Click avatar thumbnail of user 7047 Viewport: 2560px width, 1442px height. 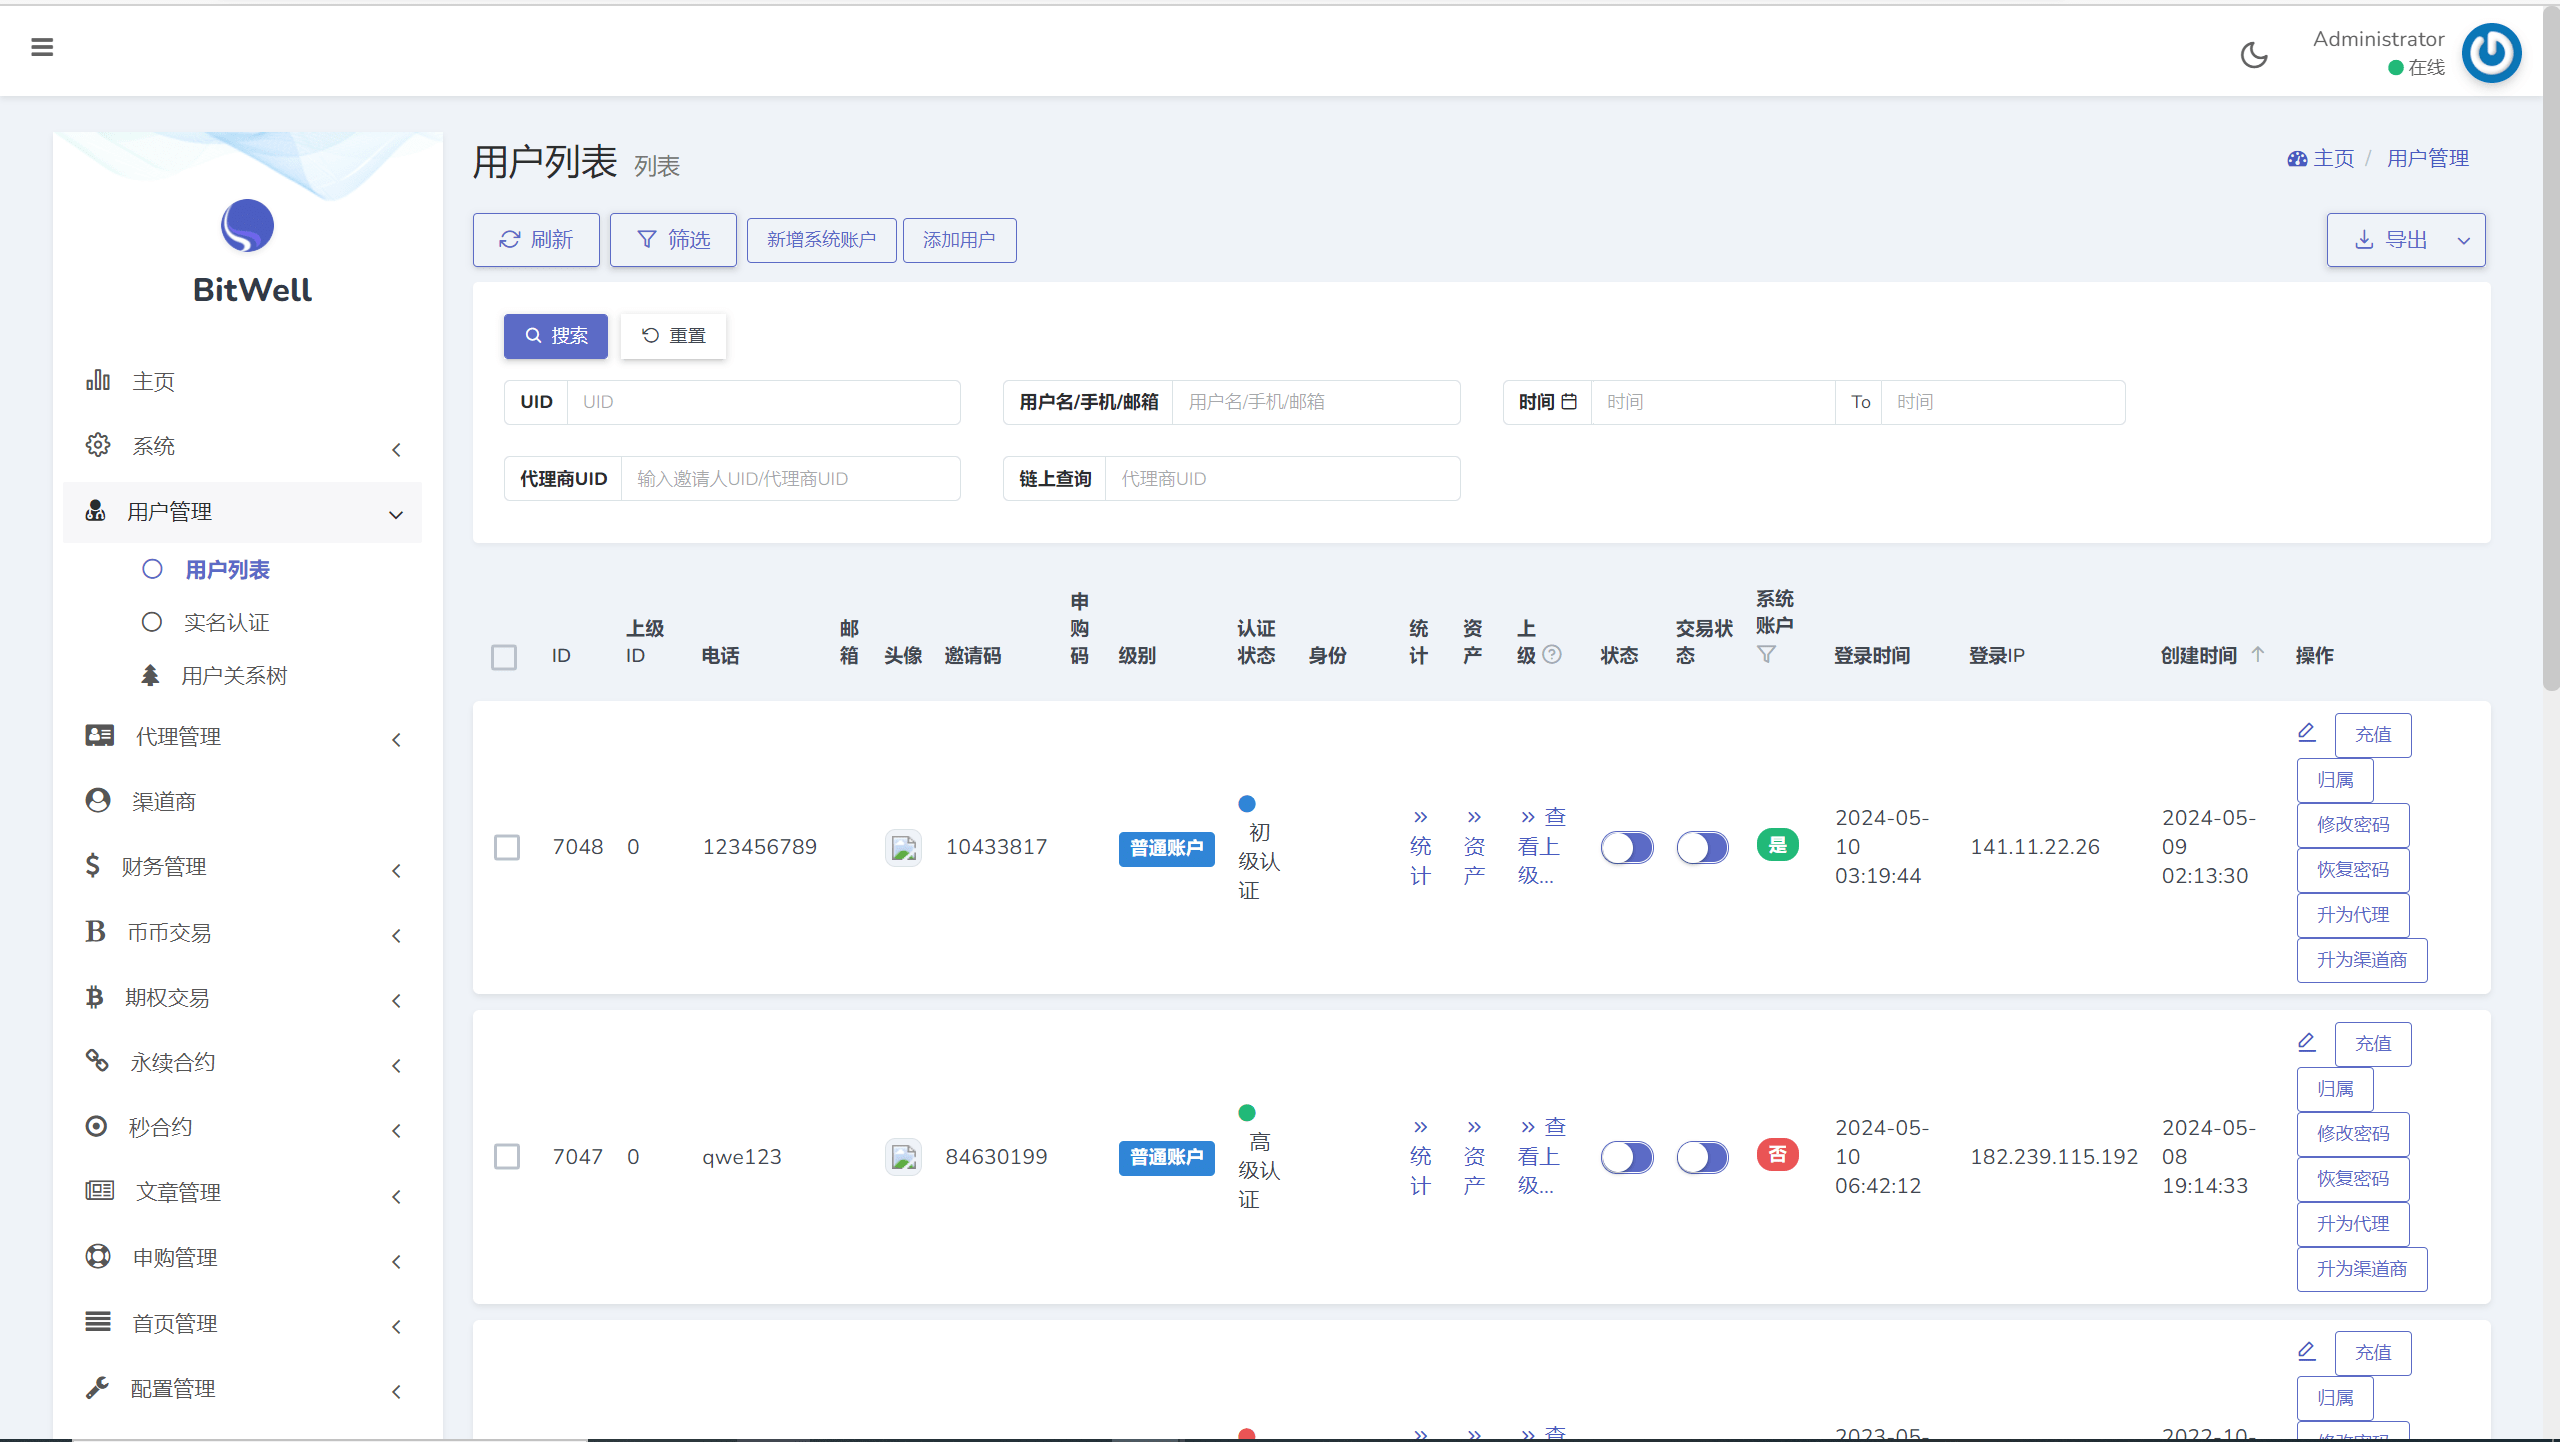pyautogui.click(x=903, y=1157)
